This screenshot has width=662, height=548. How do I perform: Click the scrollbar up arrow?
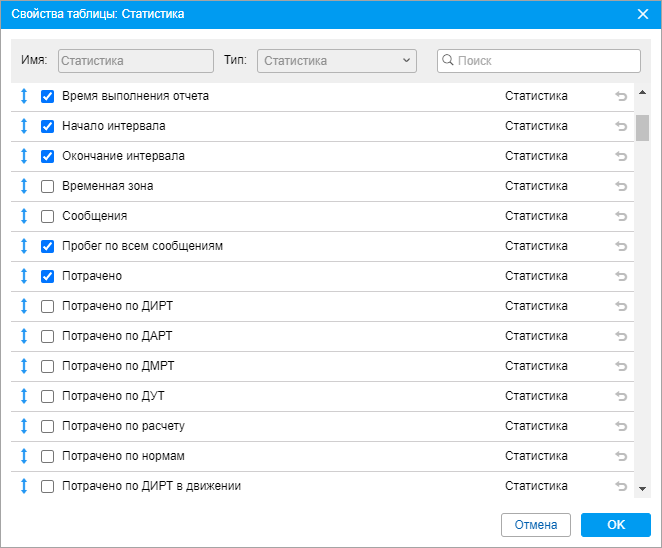pos(642,91)
